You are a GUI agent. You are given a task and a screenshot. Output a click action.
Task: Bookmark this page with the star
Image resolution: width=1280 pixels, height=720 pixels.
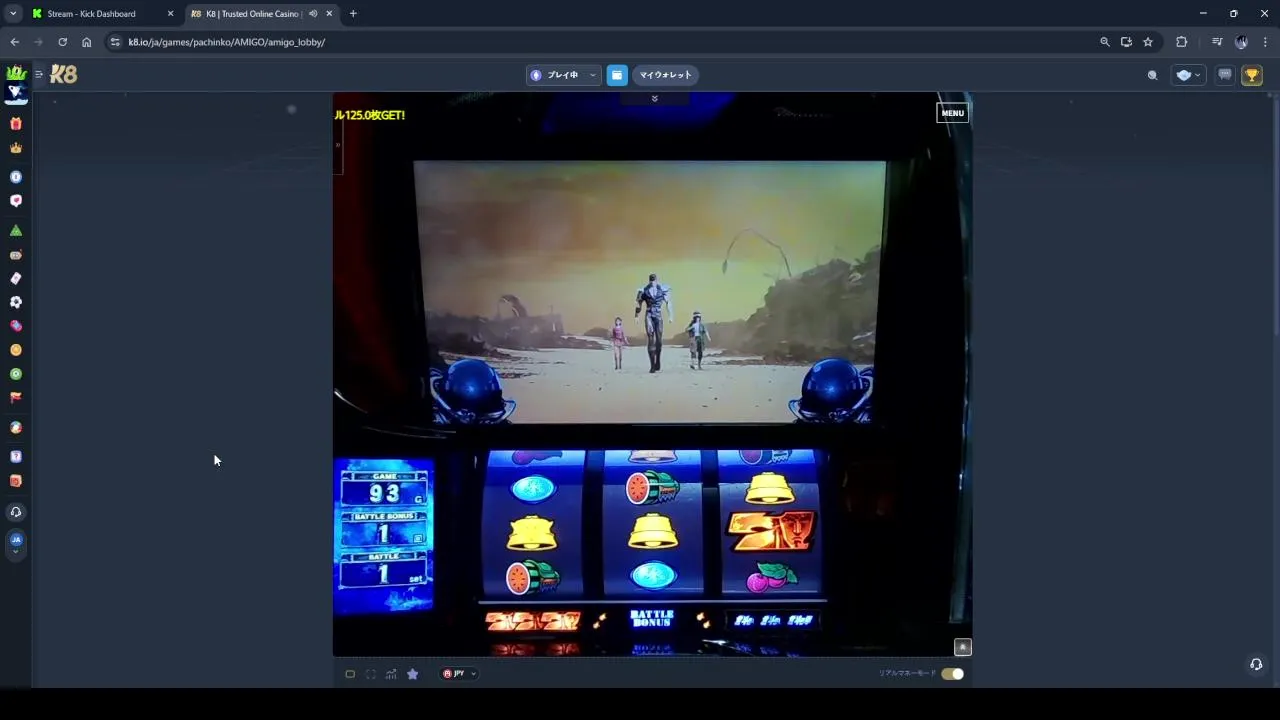(x=1148, y=42)
